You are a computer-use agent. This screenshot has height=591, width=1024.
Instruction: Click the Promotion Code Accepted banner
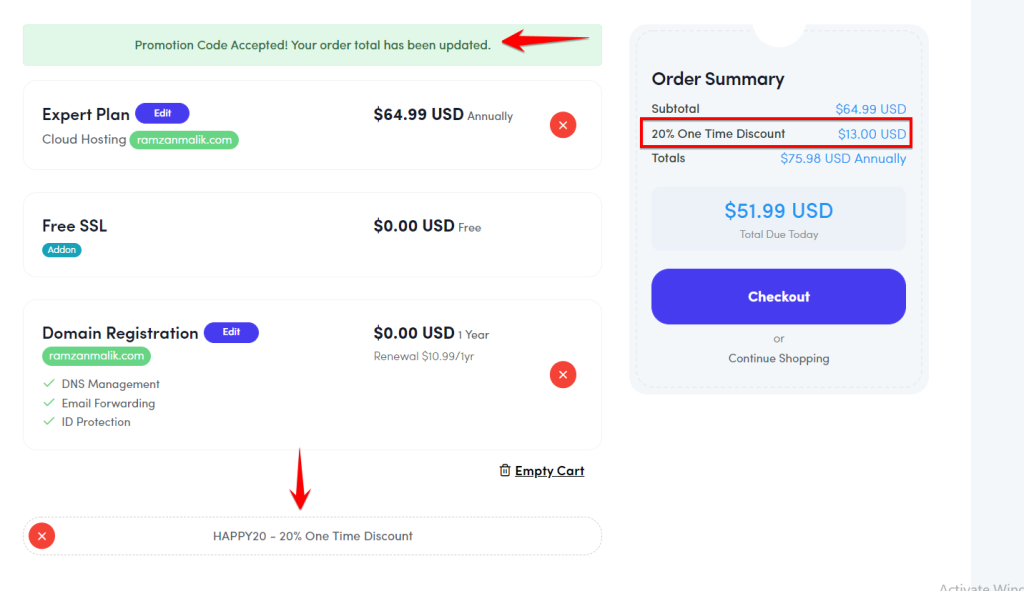point(312,45)
